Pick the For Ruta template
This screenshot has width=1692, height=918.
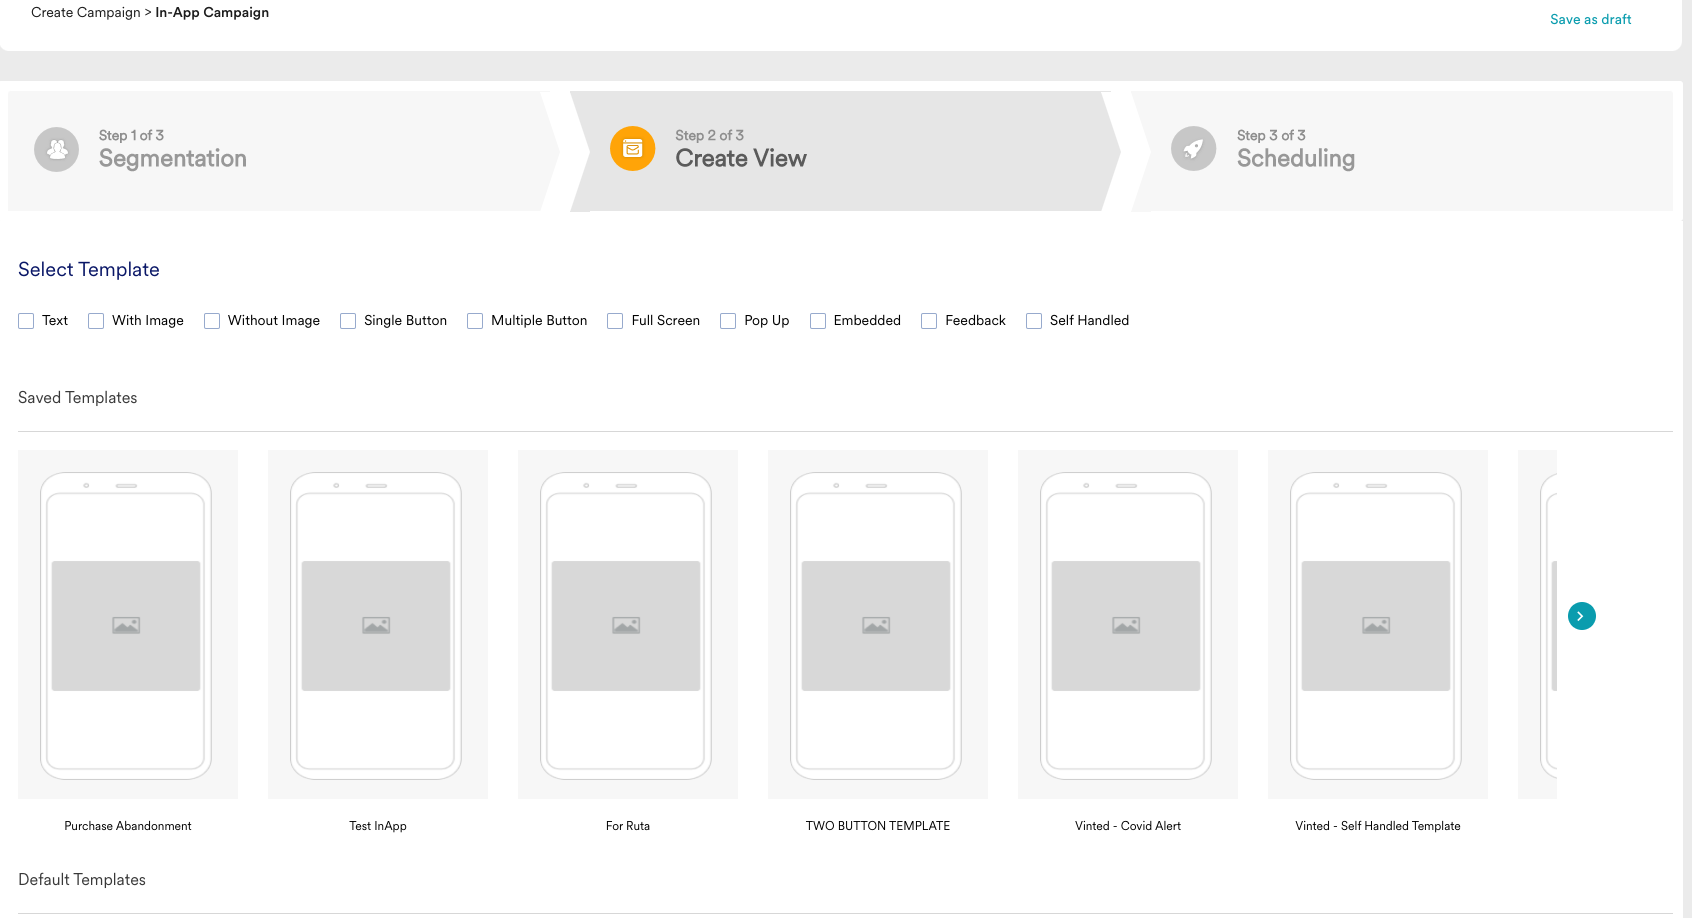[628, 624]
